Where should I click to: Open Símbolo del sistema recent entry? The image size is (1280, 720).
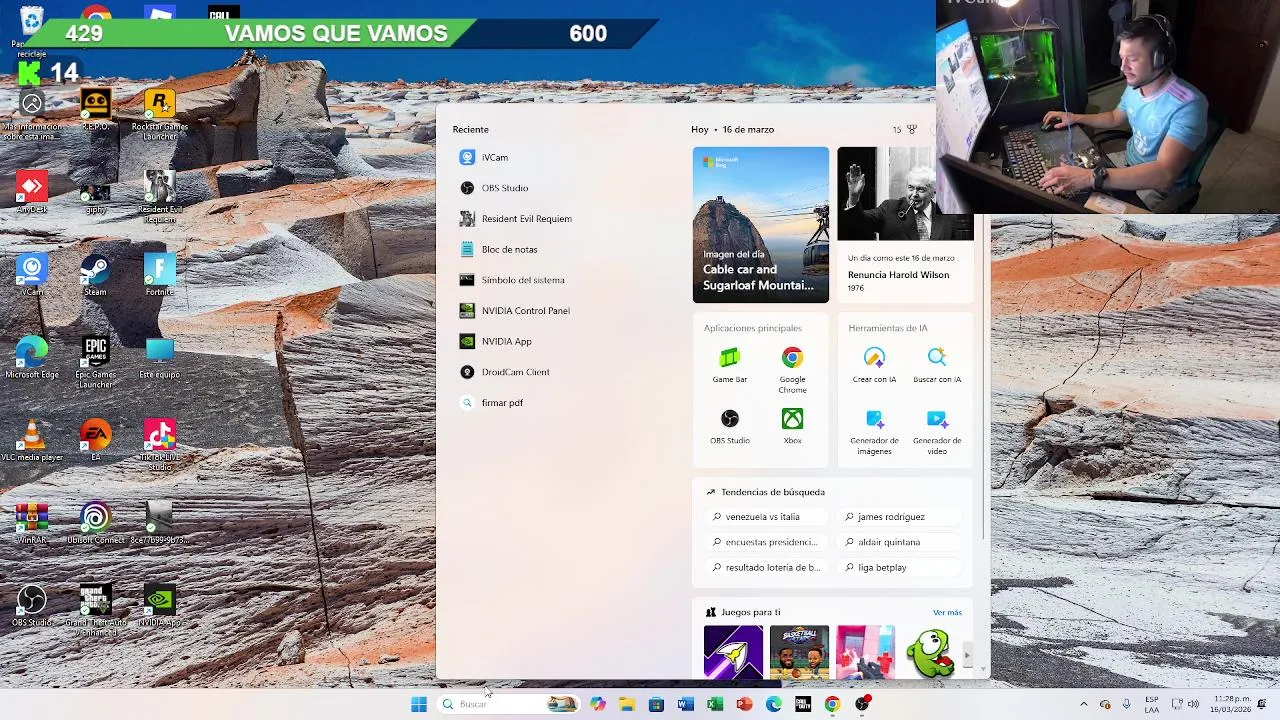coord(513,280)
